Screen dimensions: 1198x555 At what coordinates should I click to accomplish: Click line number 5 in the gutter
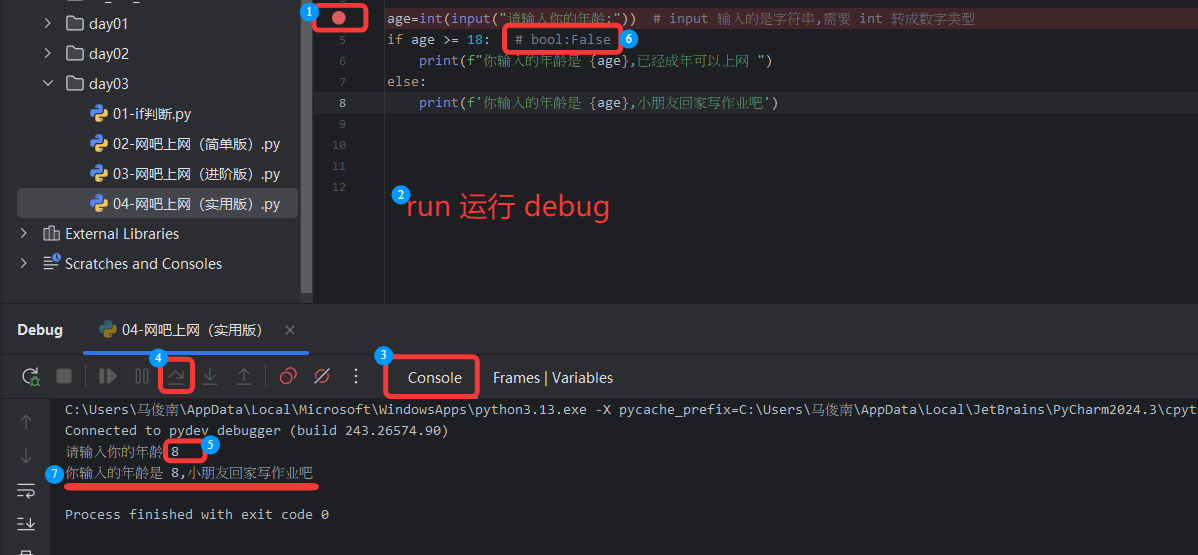pos(342,40)
